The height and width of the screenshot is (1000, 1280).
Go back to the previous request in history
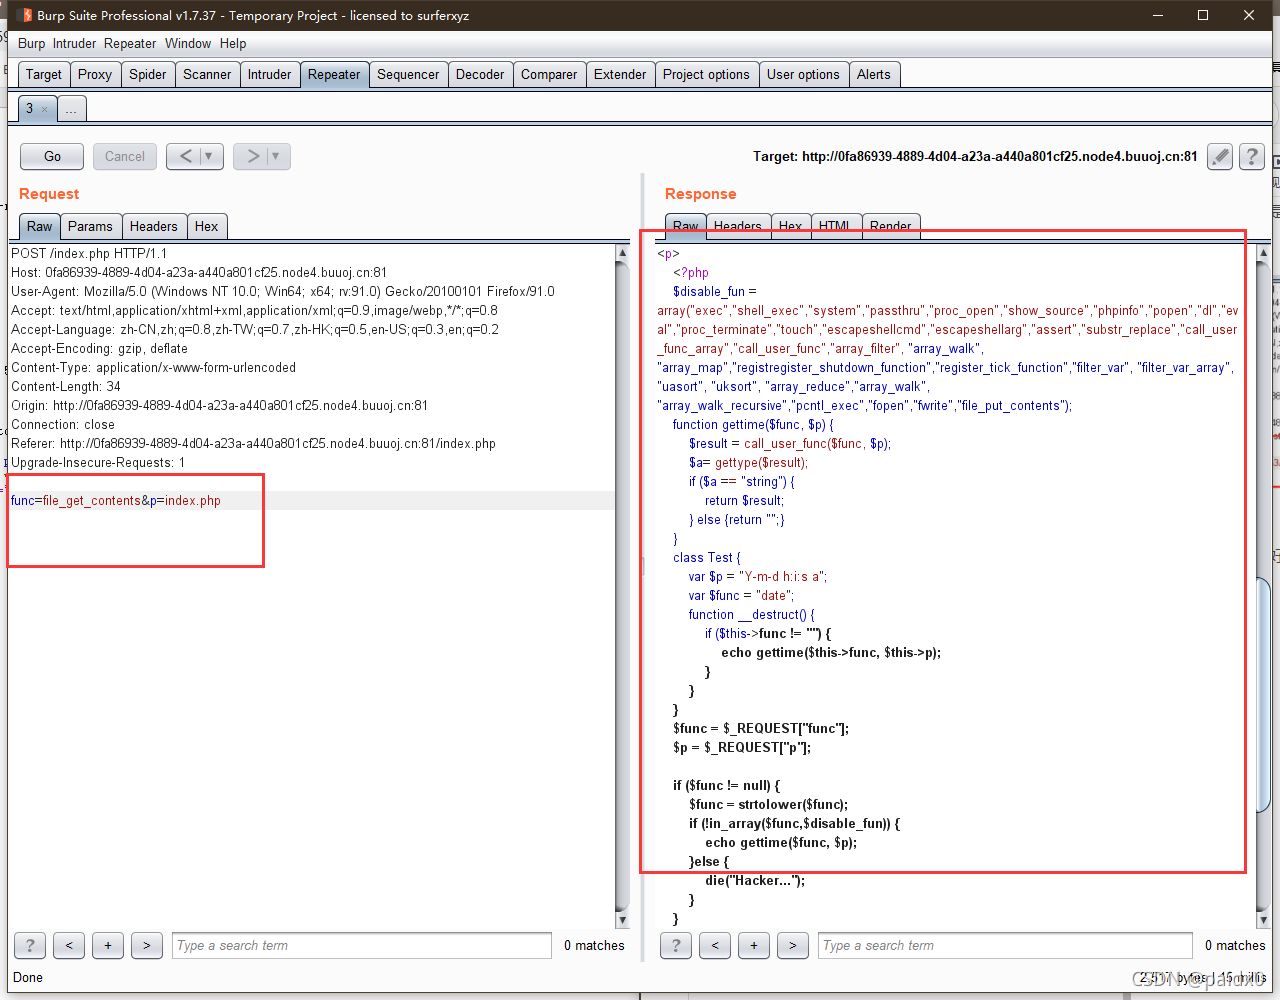pos(185,156)
